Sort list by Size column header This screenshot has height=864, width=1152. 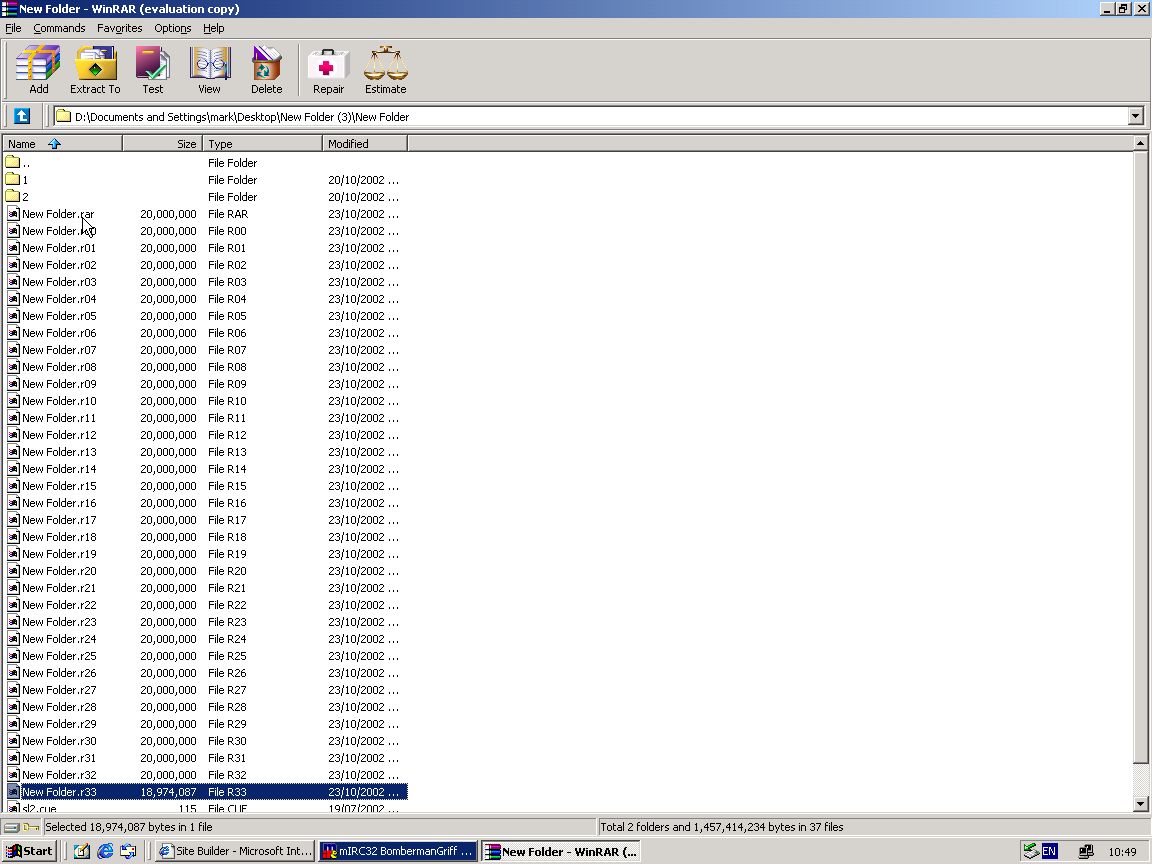[162, 143]
